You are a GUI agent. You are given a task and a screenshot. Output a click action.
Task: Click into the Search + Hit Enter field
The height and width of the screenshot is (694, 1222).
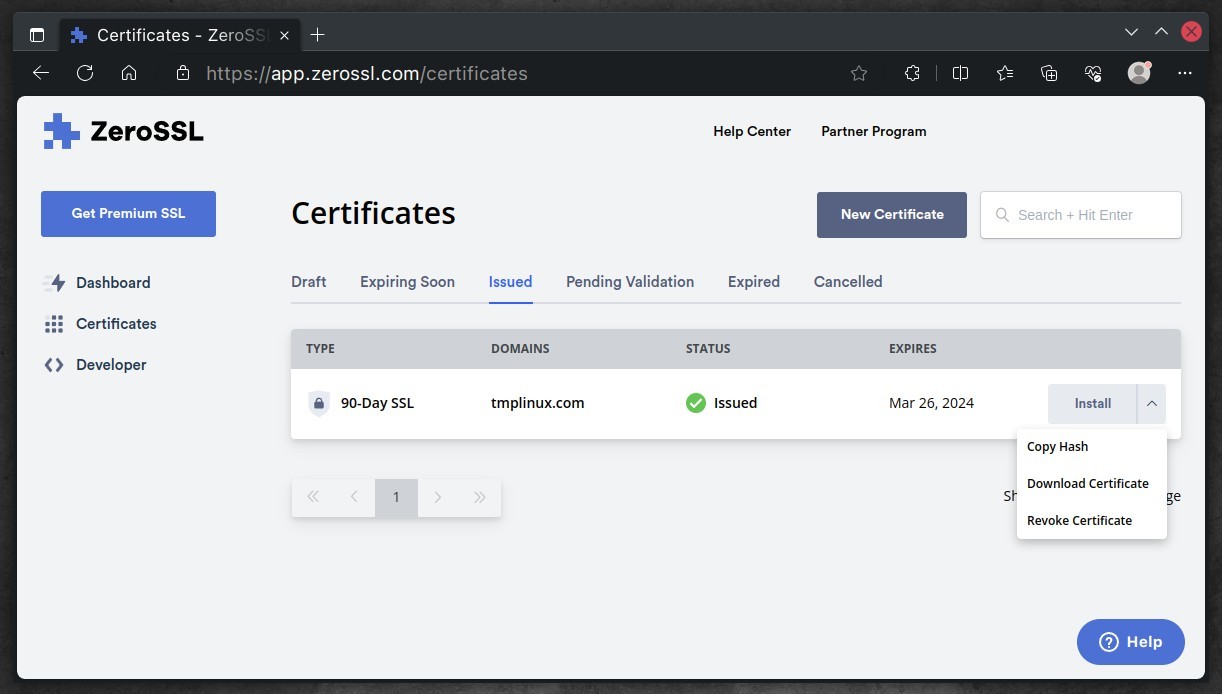pyautogui.click(x=1081, y=215)
